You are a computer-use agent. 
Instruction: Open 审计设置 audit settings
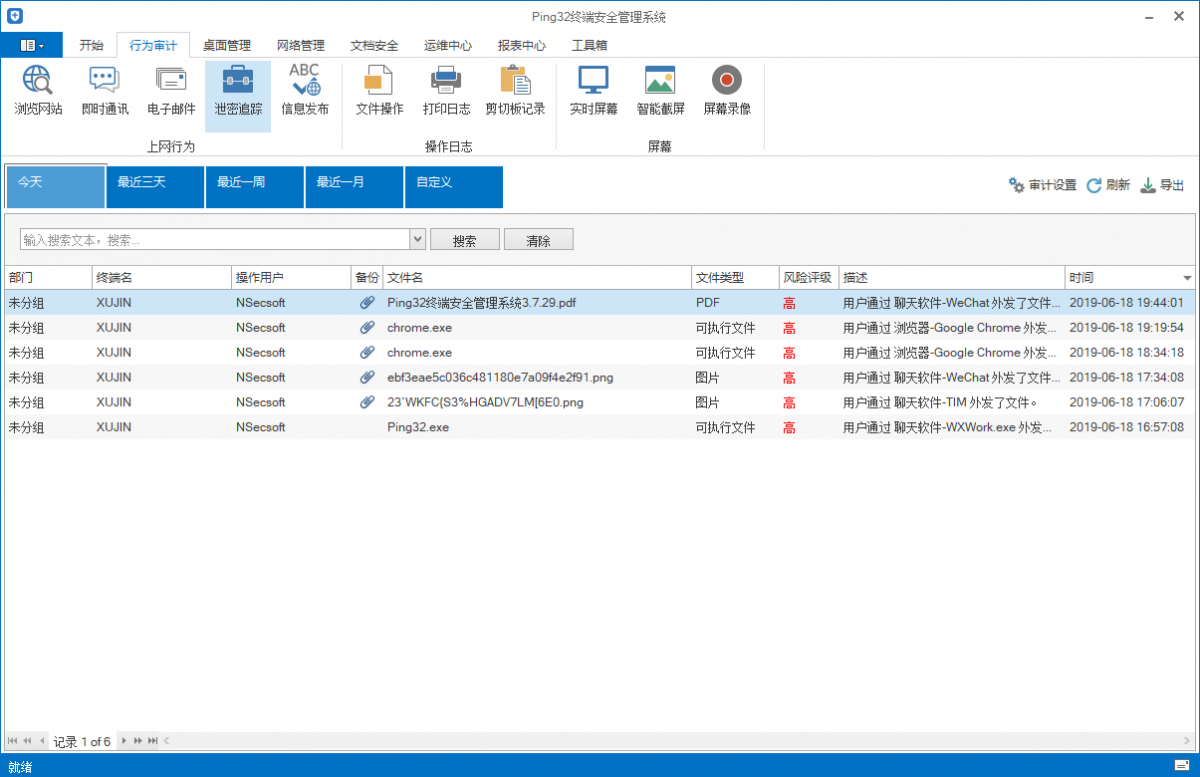tap(1042, 185)
